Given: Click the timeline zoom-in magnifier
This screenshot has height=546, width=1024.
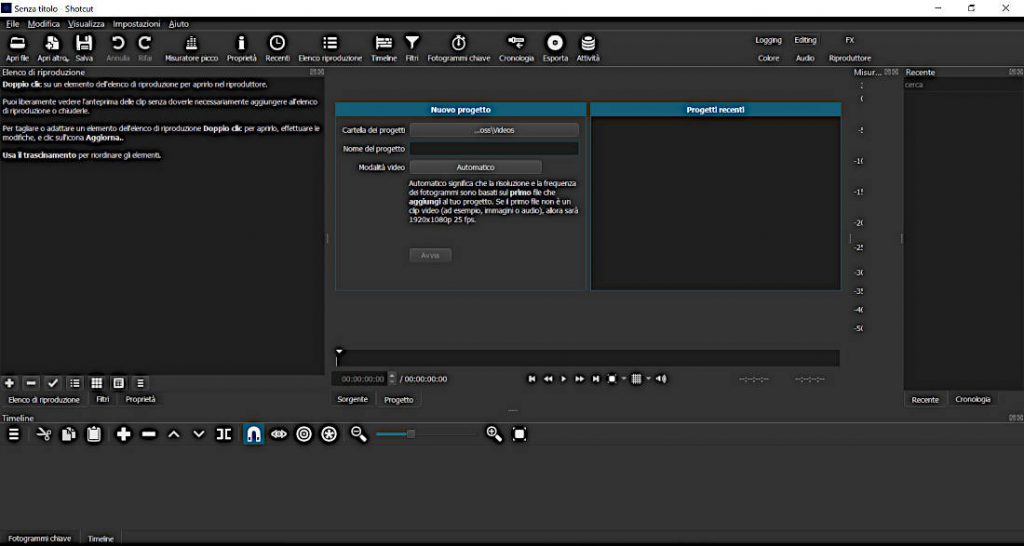Looking at the screenshot, I should click(x=493, y=434).
